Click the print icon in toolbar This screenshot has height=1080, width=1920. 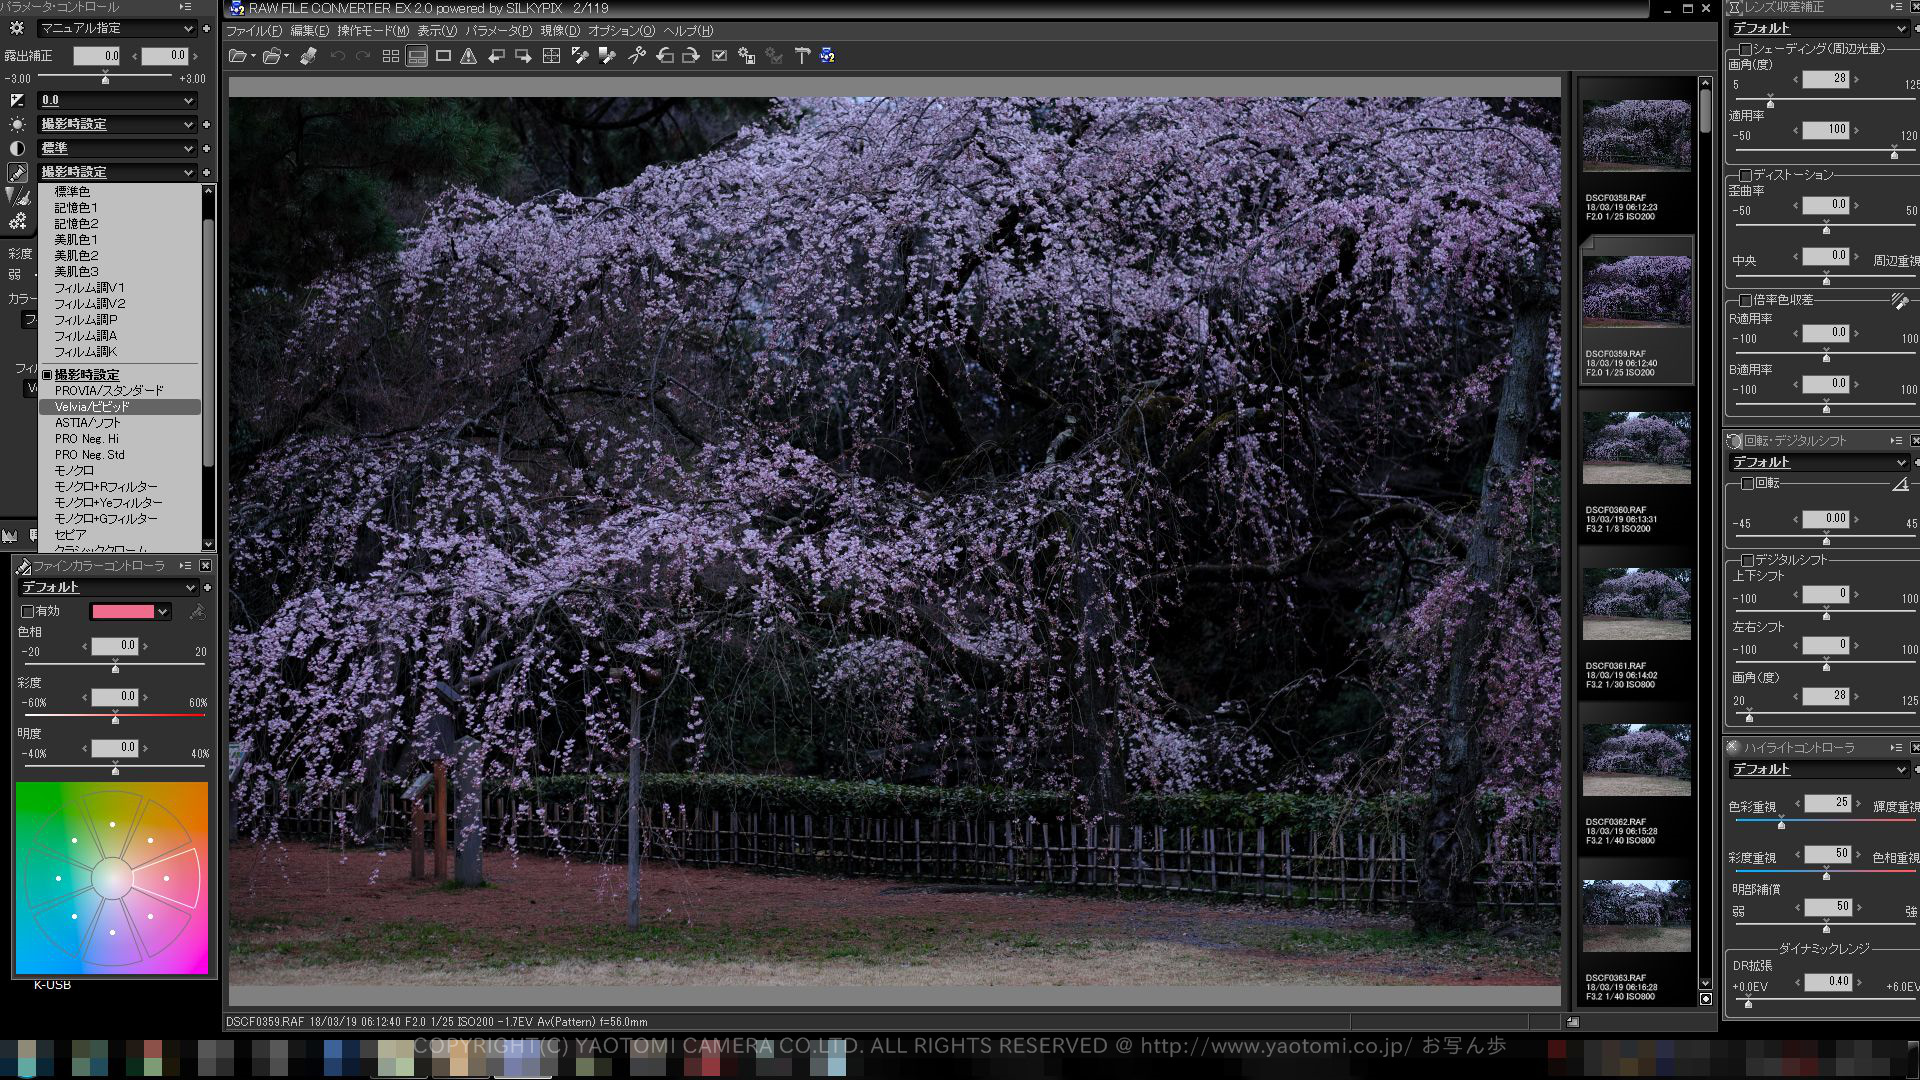[x=309, y=56]
